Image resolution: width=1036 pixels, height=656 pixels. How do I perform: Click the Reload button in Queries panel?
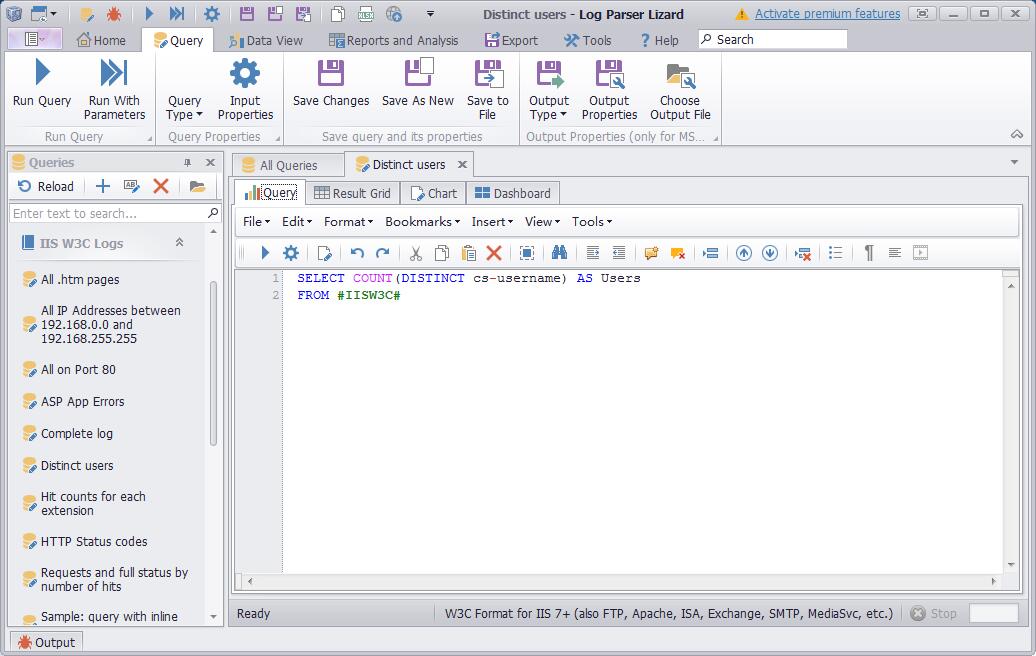[x=46, y=186]
